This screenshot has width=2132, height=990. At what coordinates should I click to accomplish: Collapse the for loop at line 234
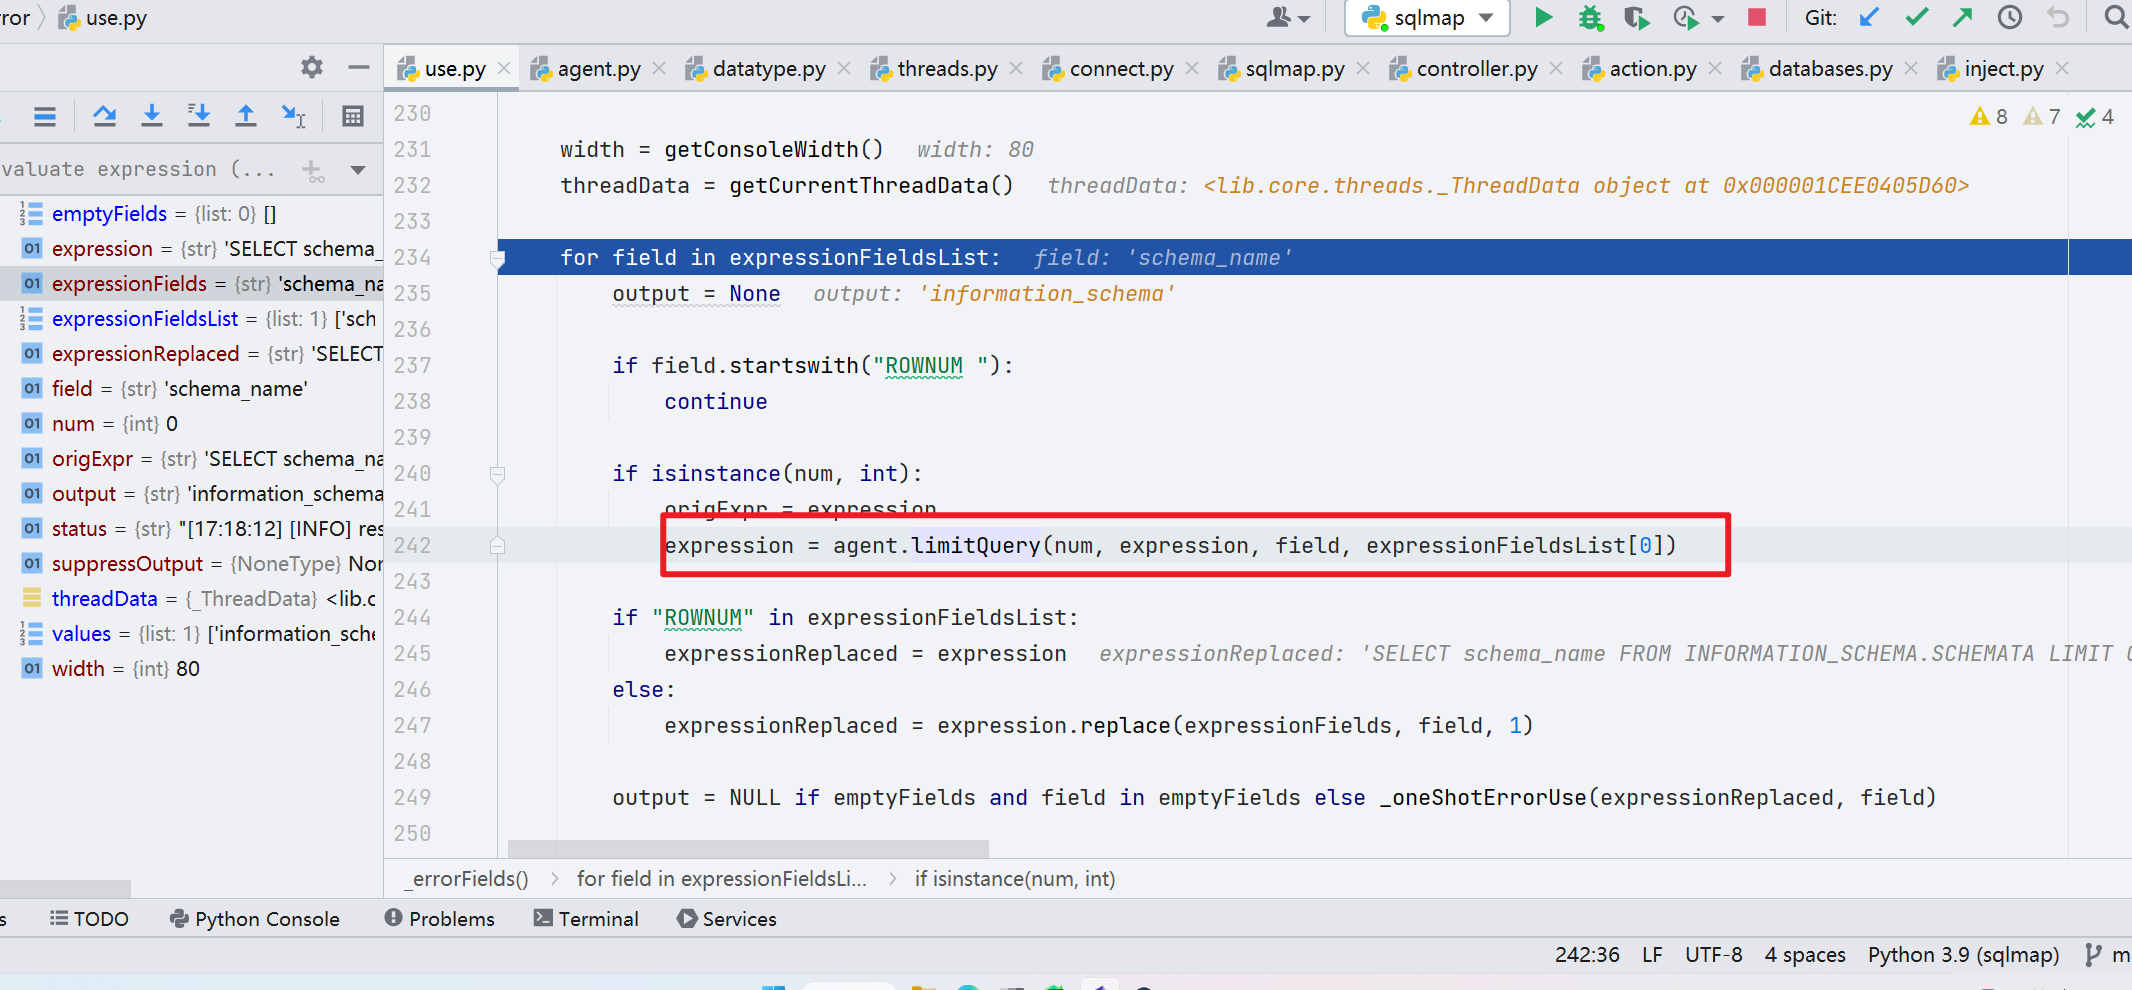[497, 259]
